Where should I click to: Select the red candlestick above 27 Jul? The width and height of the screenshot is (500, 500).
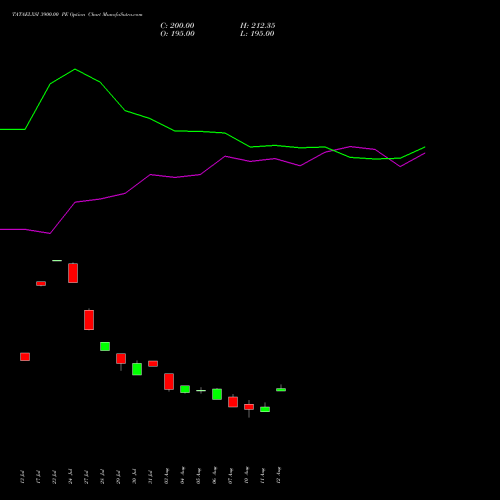click(x=89, y=320)
